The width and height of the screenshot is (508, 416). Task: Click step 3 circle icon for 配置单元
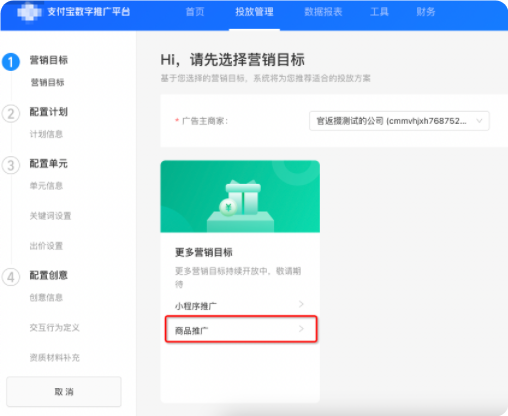pos(11,165)
